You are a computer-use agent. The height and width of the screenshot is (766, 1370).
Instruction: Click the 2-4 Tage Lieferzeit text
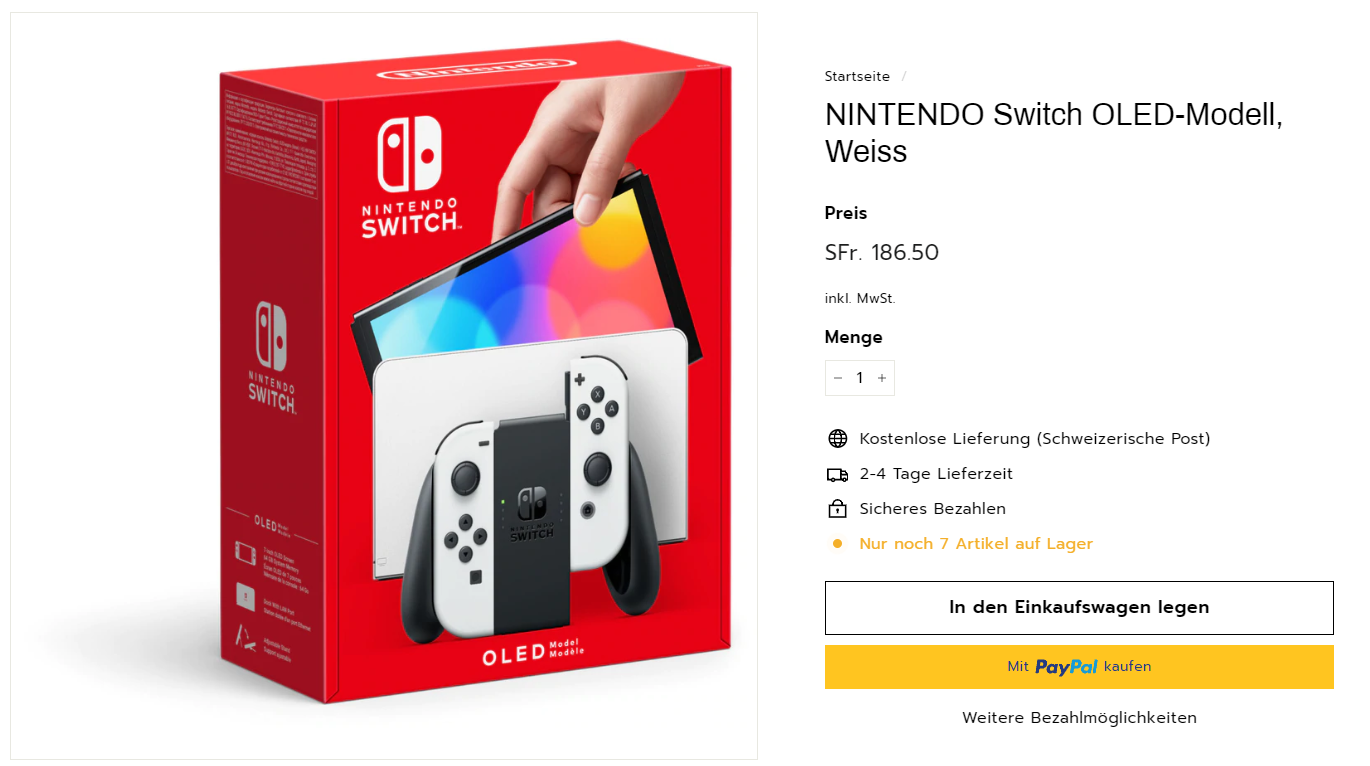[x=936, y=474]
